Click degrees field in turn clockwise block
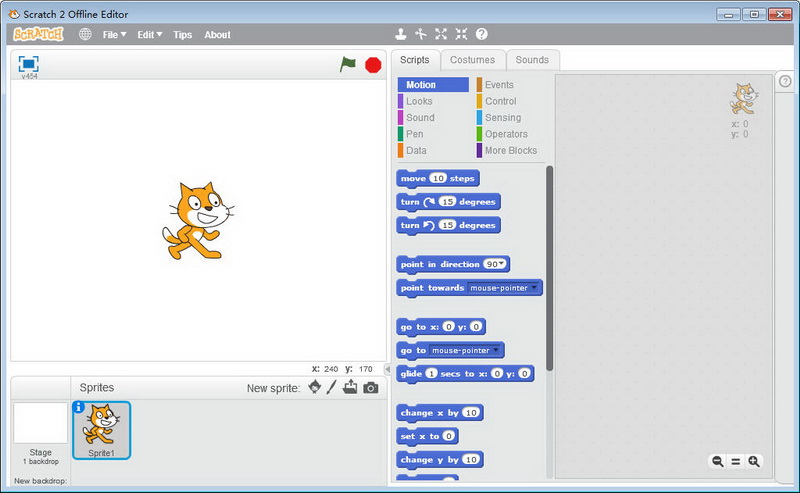Viewport: 800px width, 493px height. 447,202
